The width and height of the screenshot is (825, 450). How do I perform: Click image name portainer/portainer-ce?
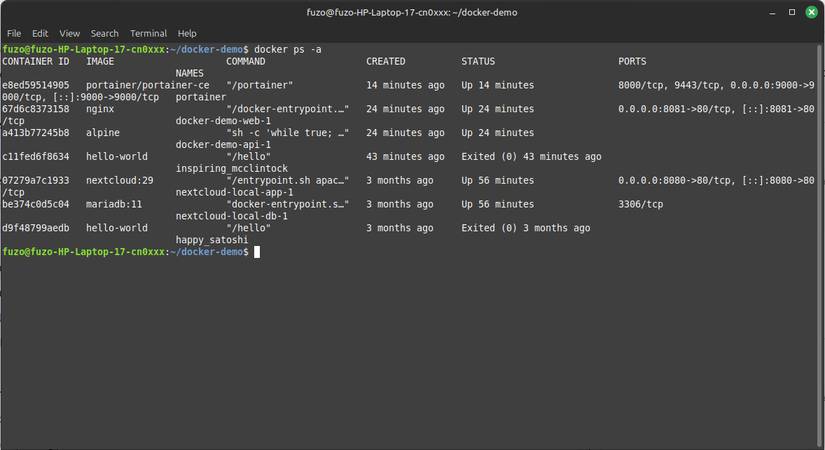coord(148,85)
